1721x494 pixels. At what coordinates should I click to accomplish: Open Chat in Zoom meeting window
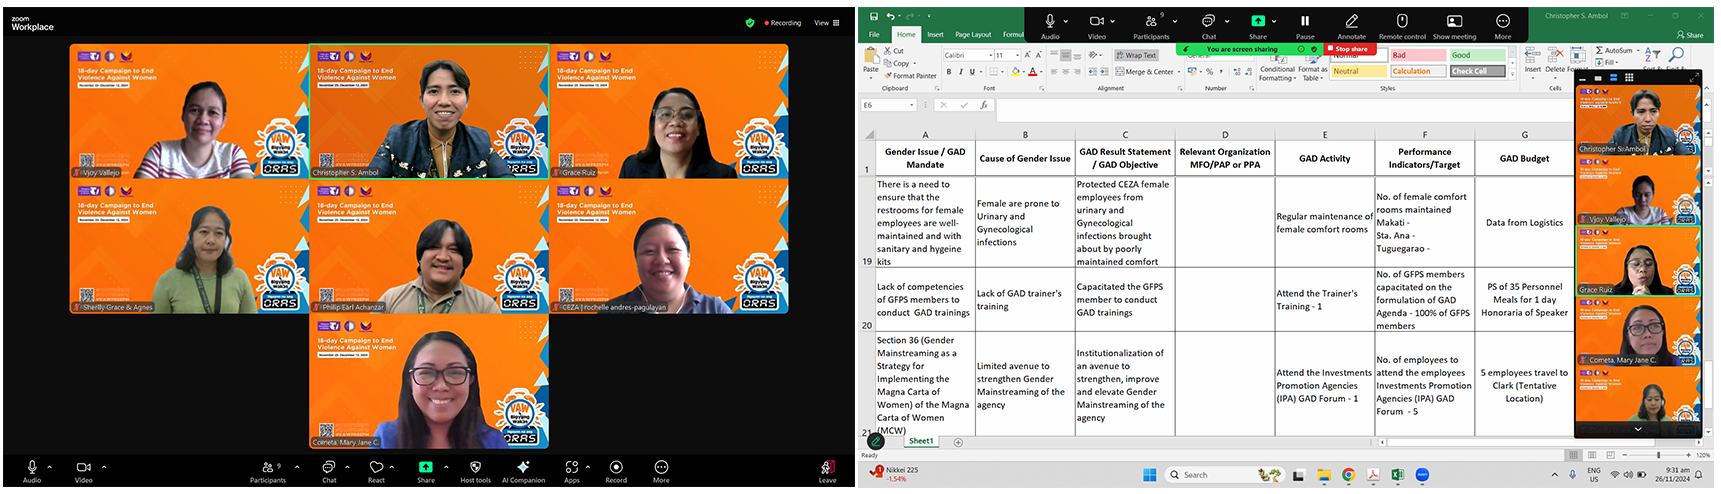(329, 470)
